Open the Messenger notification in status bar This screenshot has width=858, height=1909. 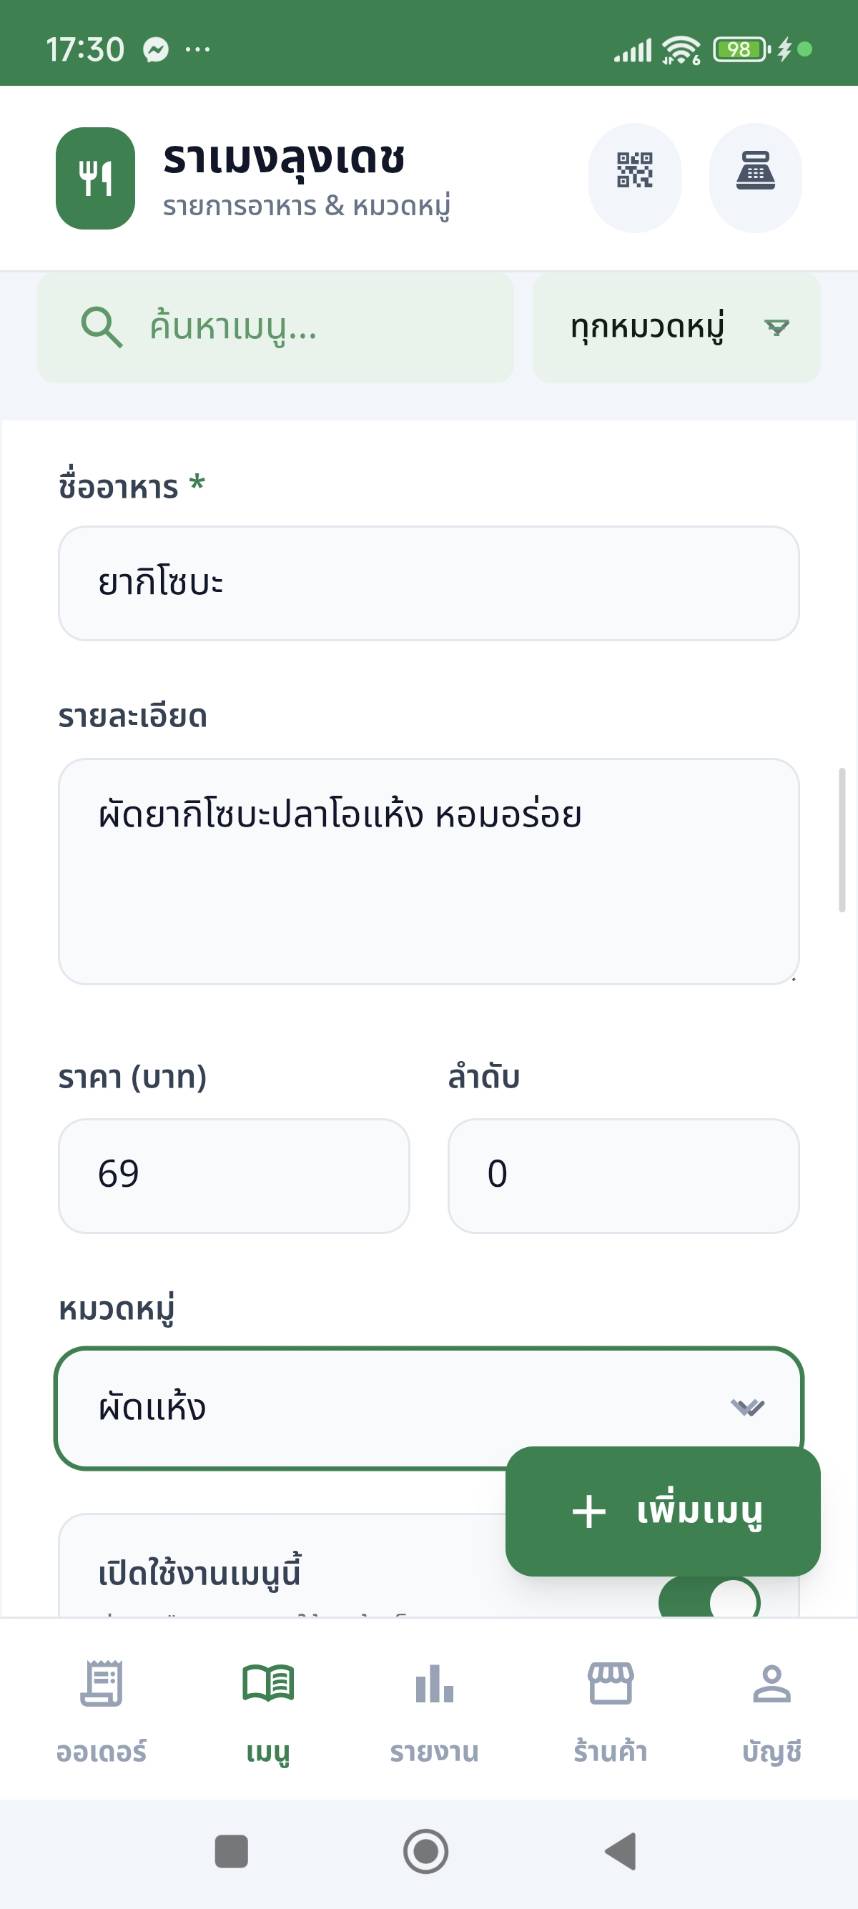(x=156, y=49)
